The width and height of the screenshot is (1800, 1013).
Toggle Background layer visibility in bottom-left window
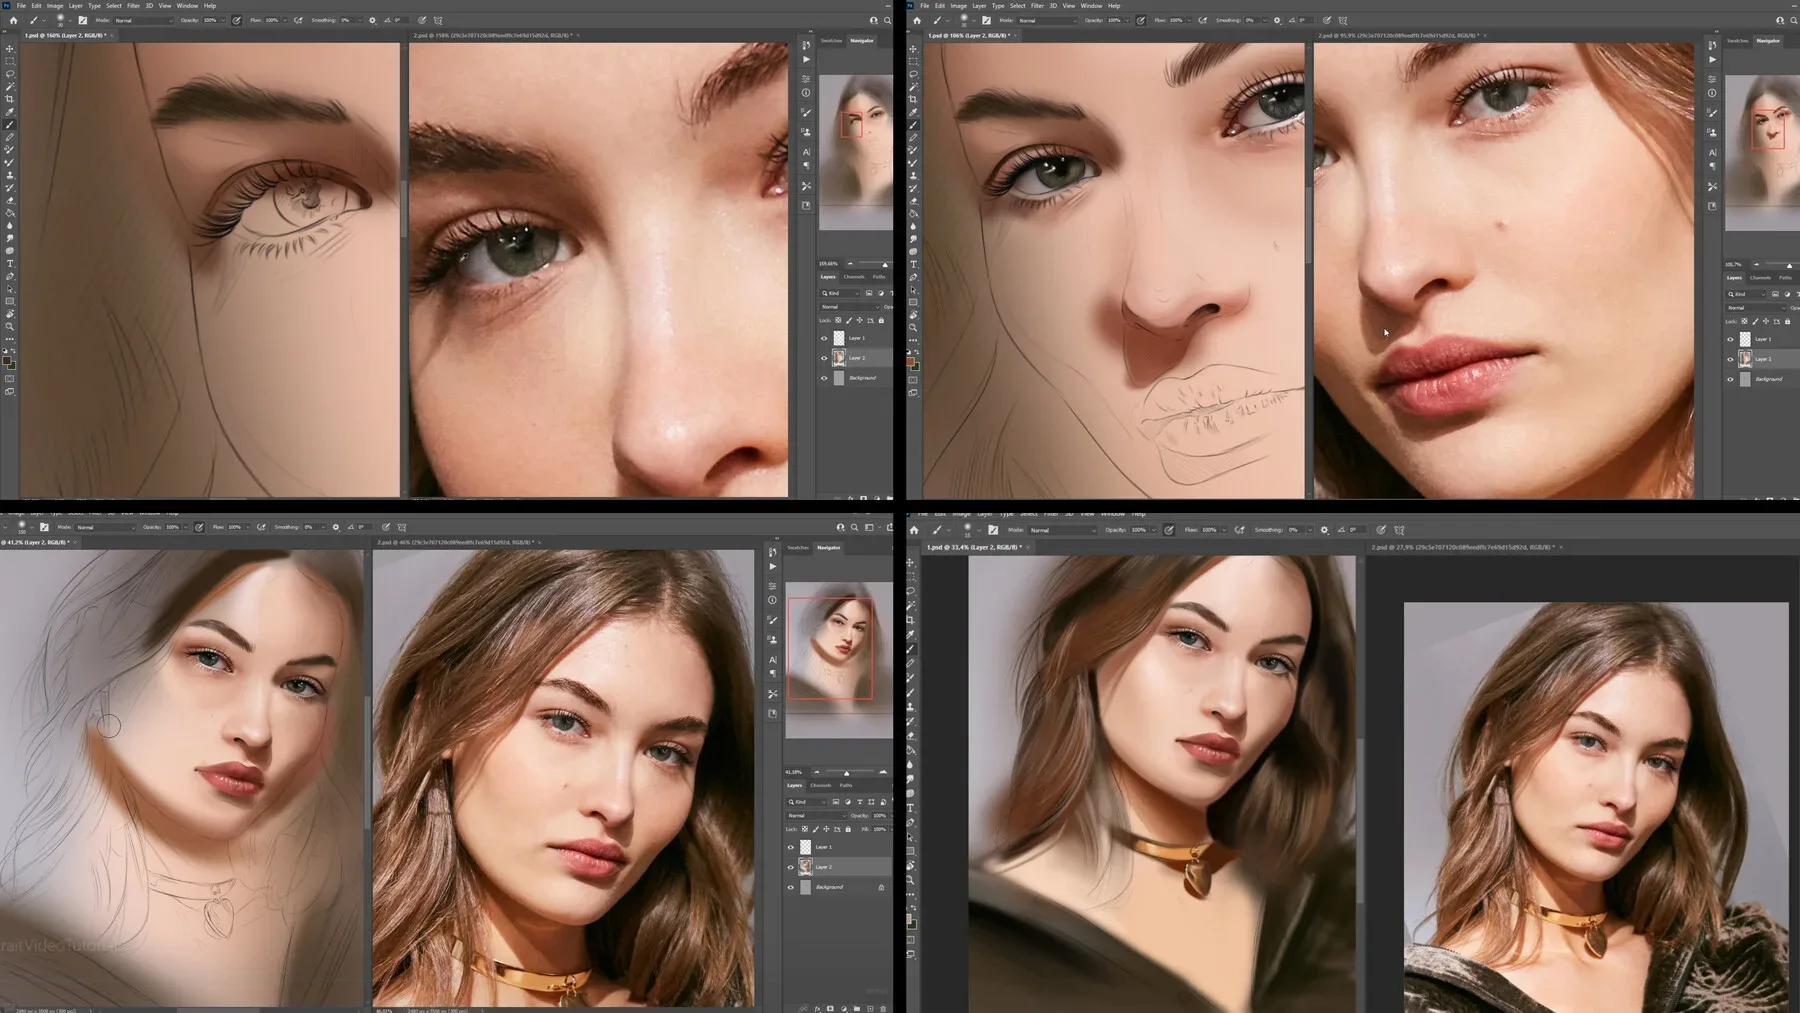[x=791, y=887]
